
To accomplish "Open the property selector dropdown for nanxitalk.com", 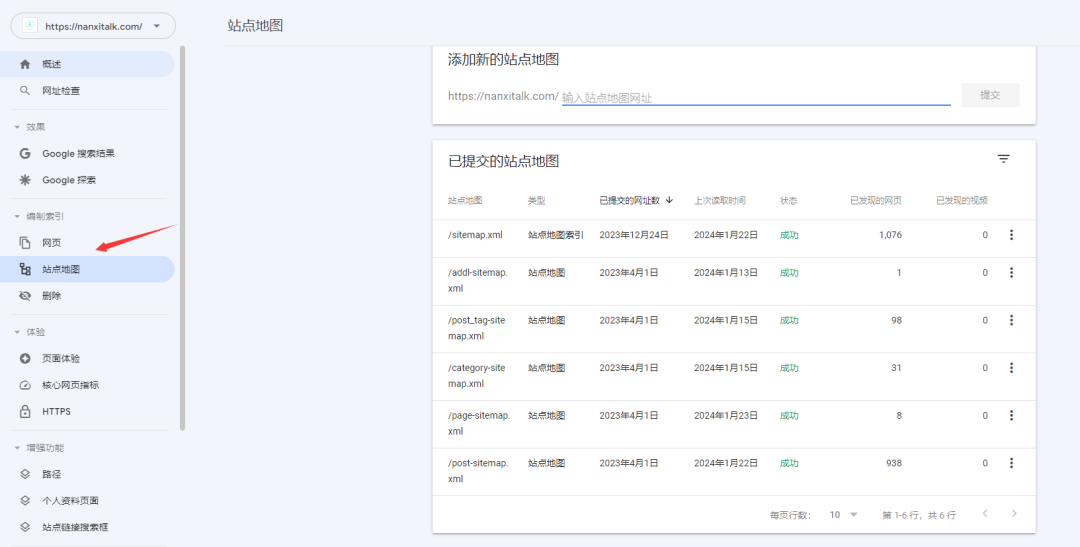I will pyautogui.click(x=93, y=26).
